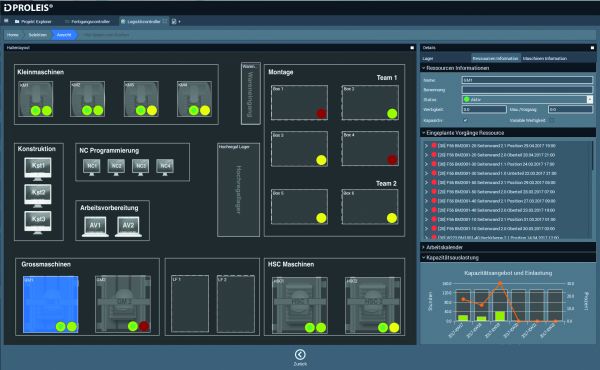Click the red status light in Box 1
This screenshot has height=370, width=600.
pos(321,113)
